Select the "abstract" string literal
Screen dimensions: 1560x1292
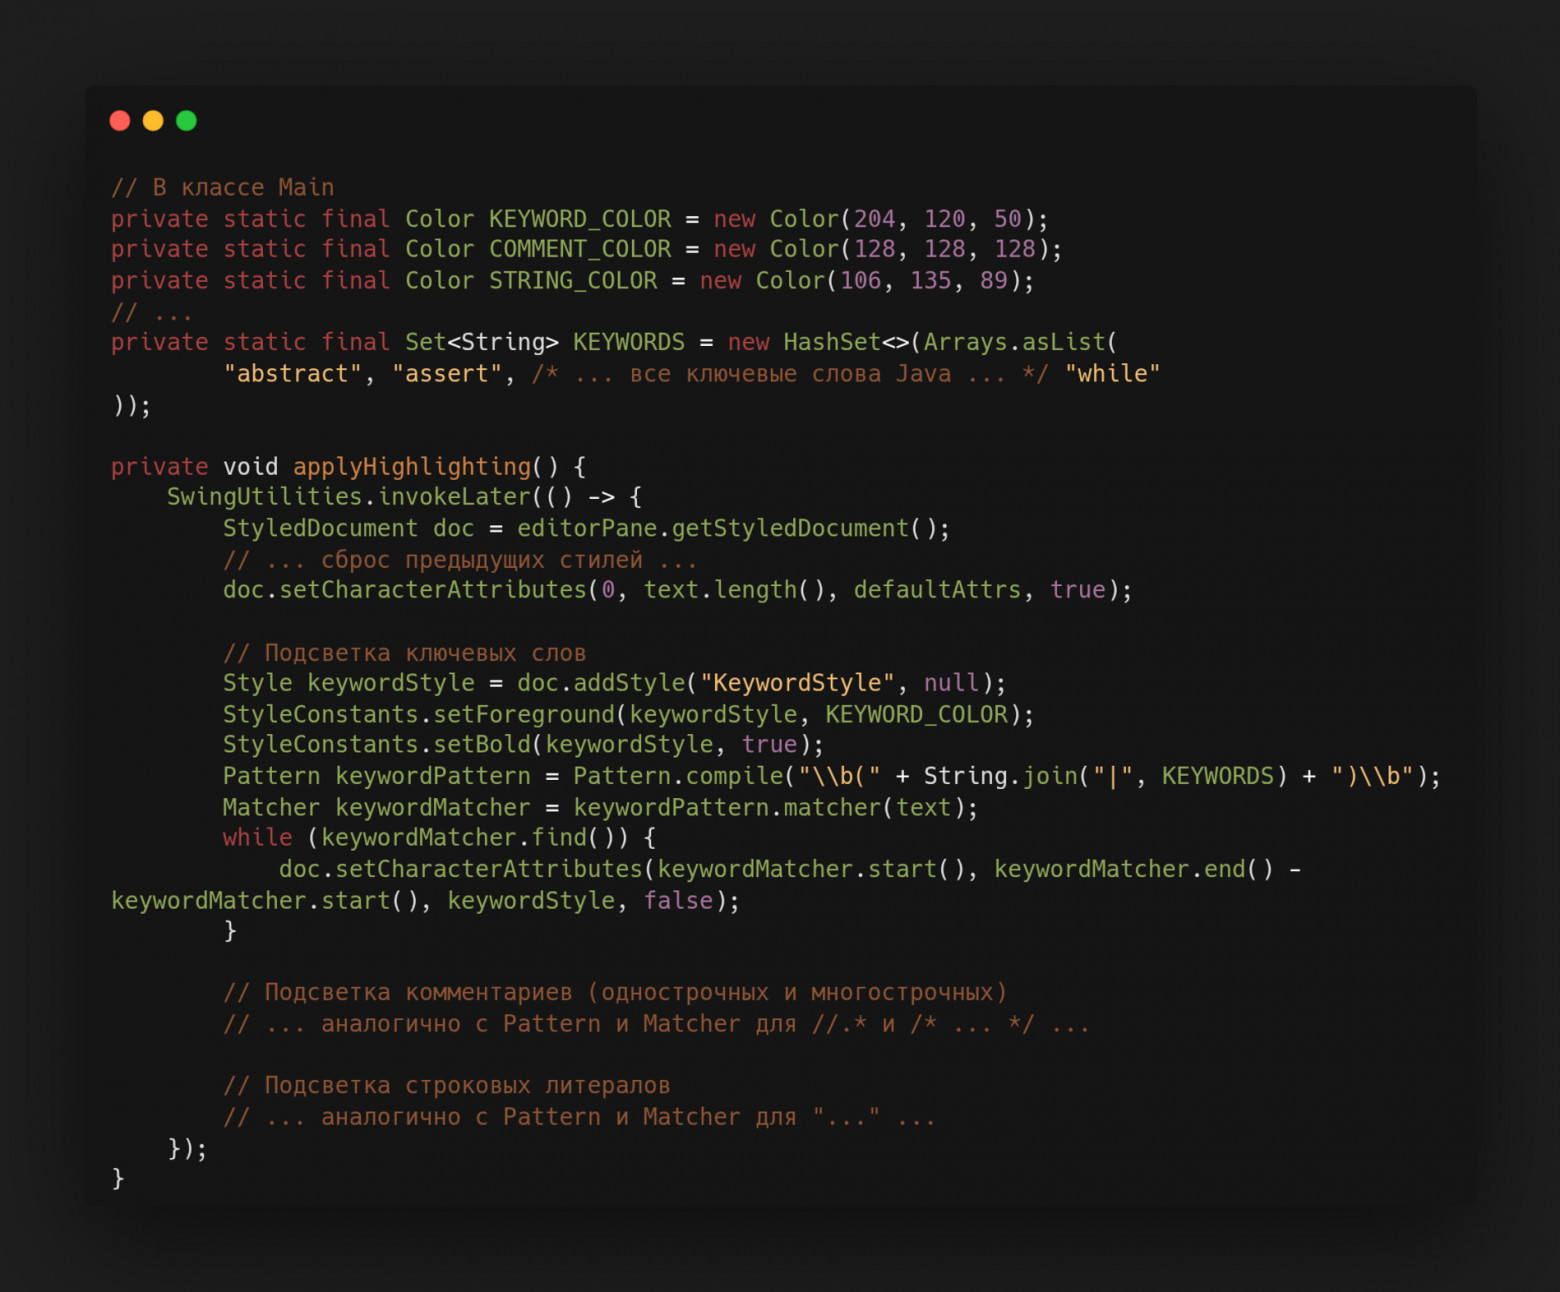coord(293,373)
